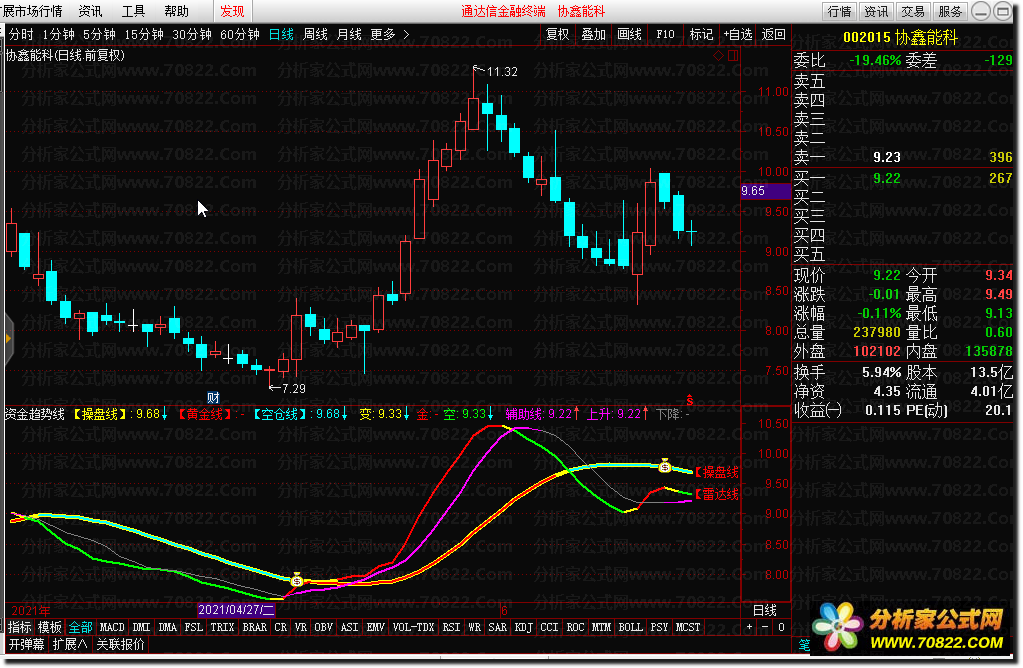
Task: Click the + zoom-in button
Action: pyautogui.click(x=749, y=627)
